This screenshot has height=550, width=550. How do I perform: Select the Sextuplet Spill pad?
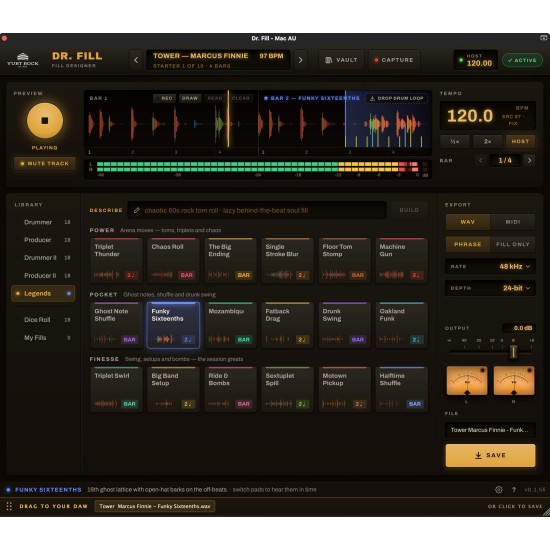[287, 389]
